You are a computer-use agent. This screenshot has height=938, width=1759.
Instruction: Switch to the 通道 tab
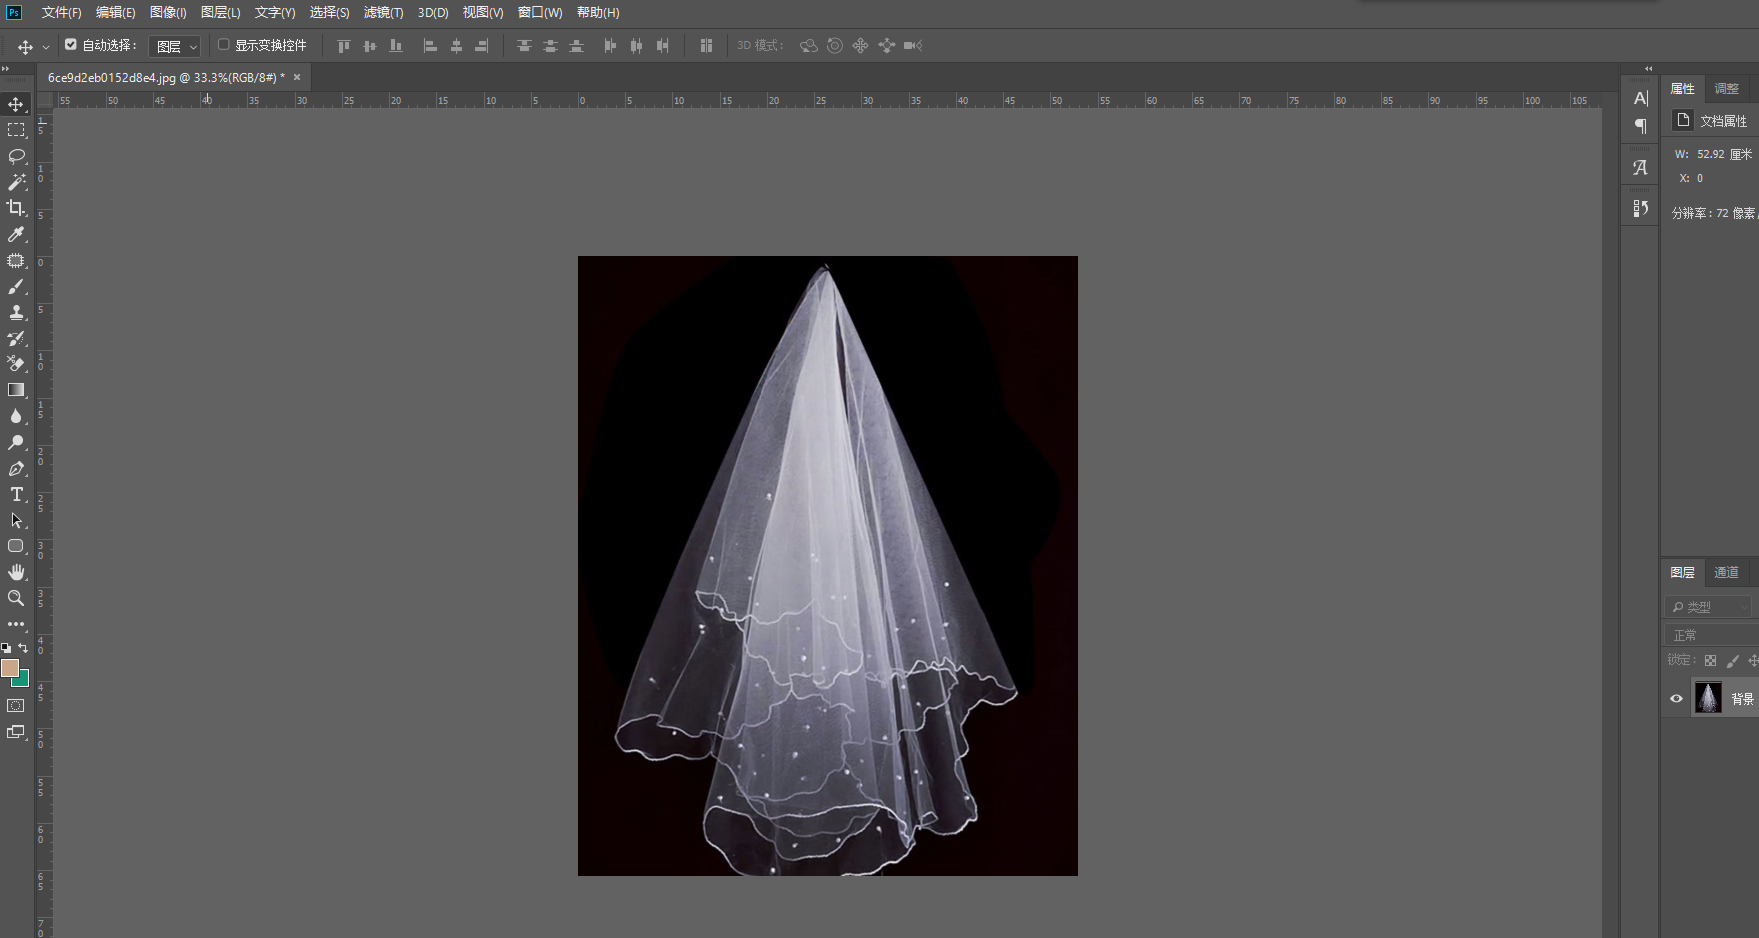tap(1727, 573)
